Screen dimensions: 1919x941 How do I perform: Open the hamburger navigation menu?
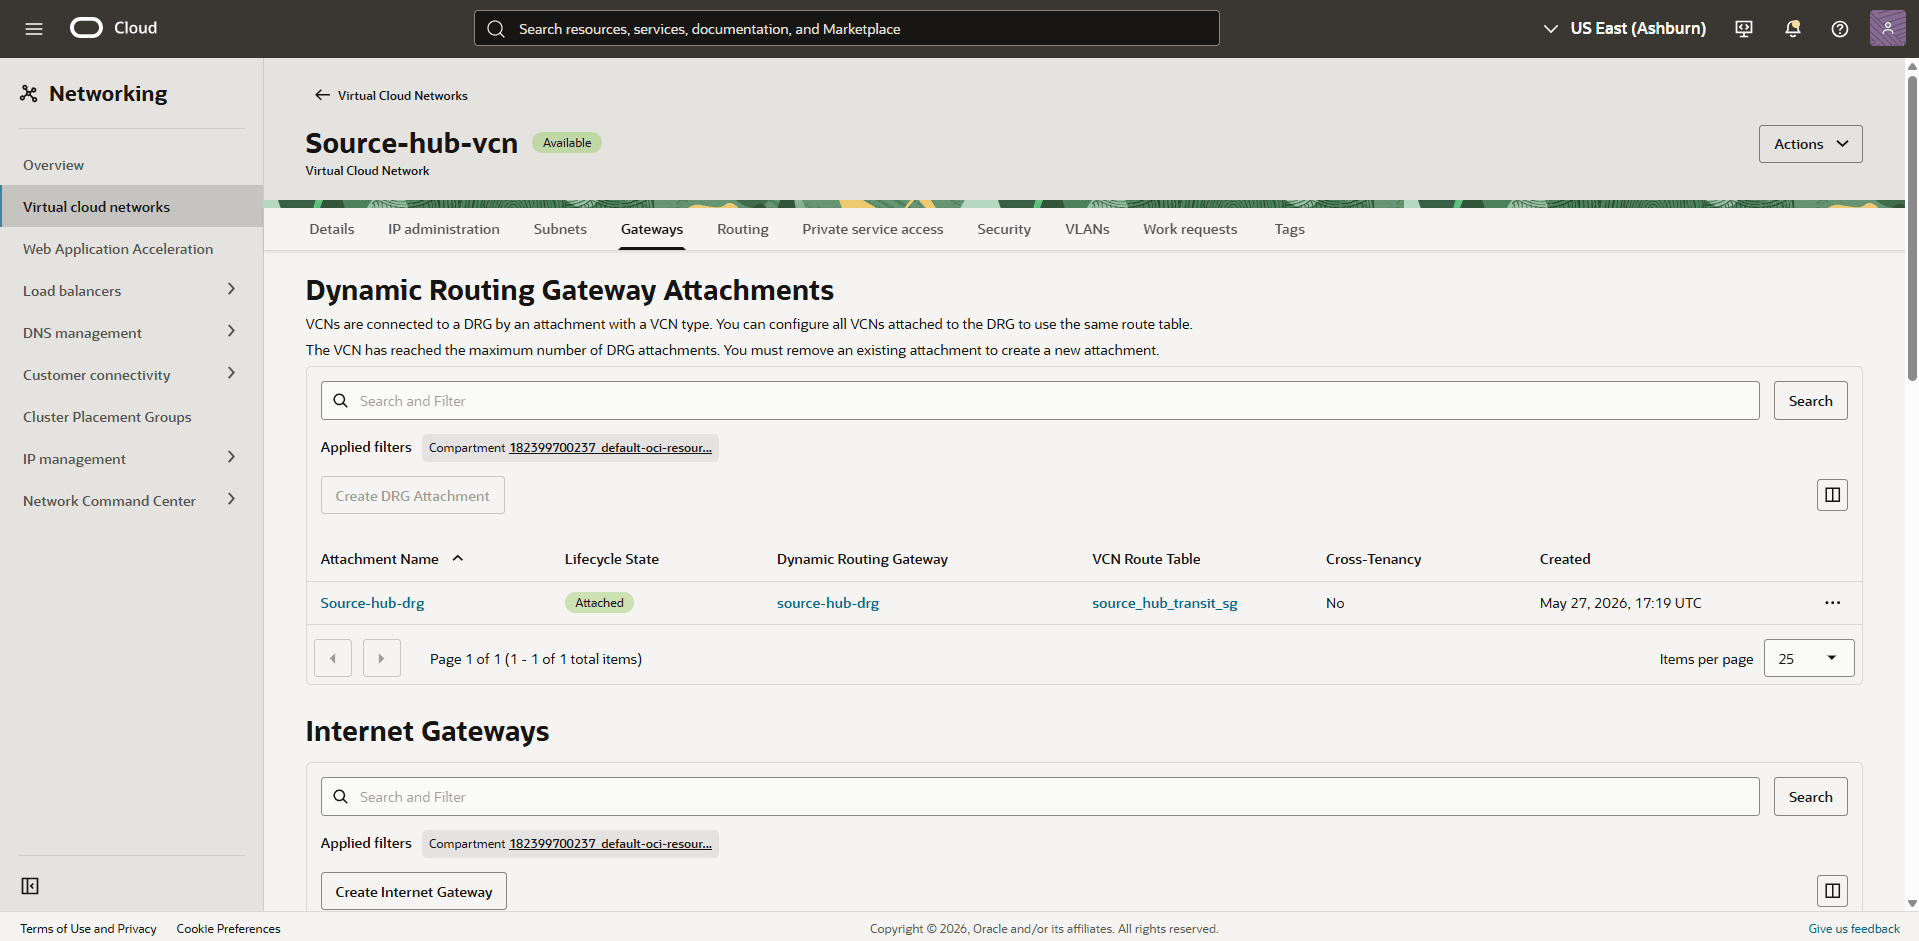pos(34,29)
